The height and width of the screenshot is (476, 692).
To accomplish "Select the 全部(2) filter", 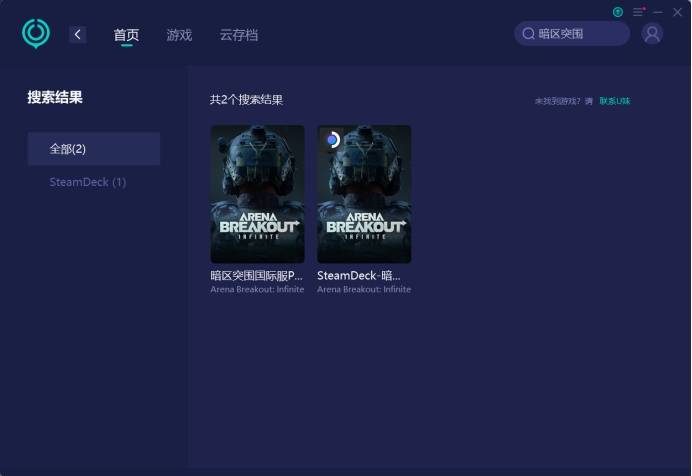I will click(94, 149).
